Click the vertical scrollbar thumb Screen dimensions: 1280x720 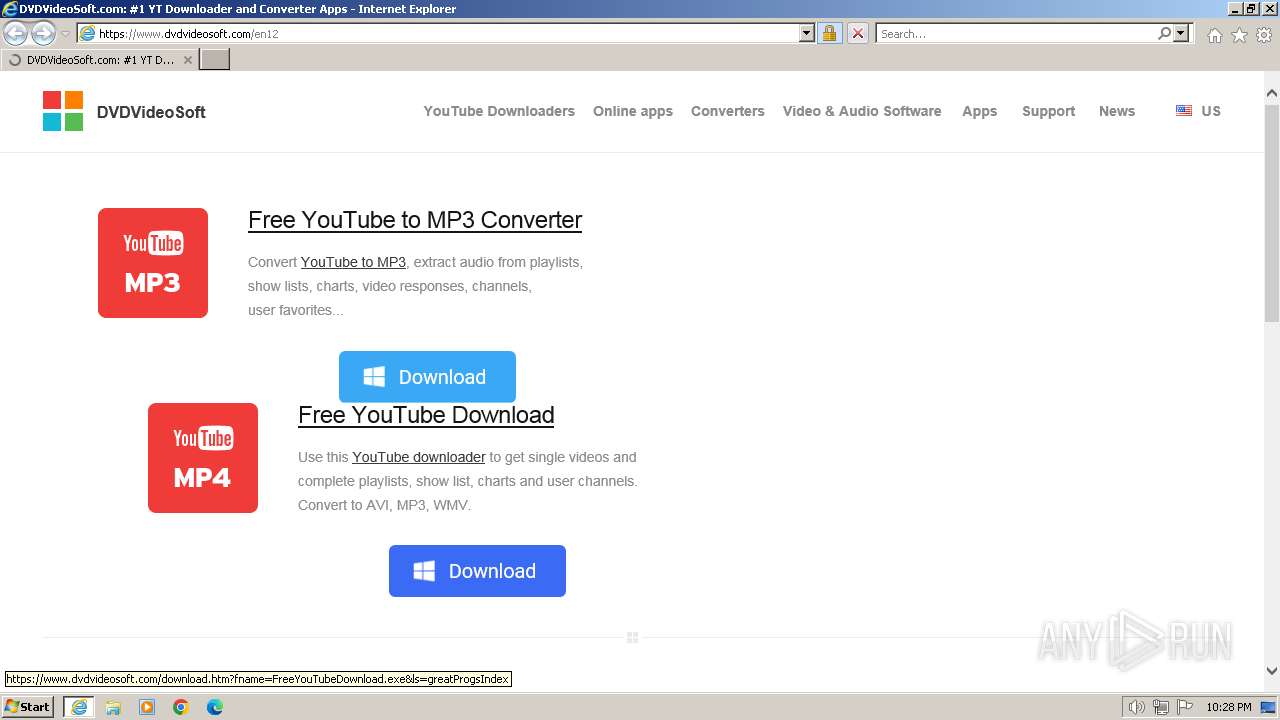[x=1272, y=212]
